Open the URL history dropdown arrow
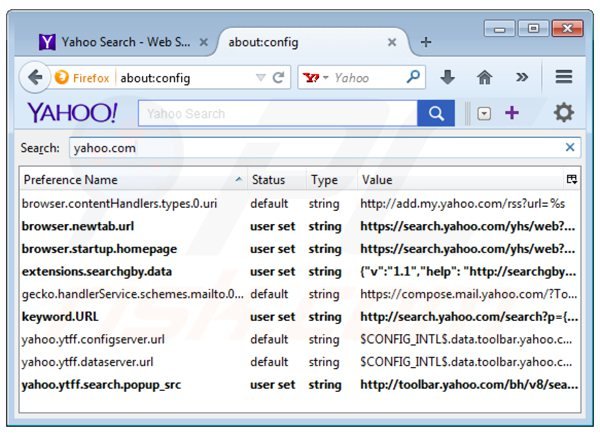The image size is (600, 436). click(260, 78)
